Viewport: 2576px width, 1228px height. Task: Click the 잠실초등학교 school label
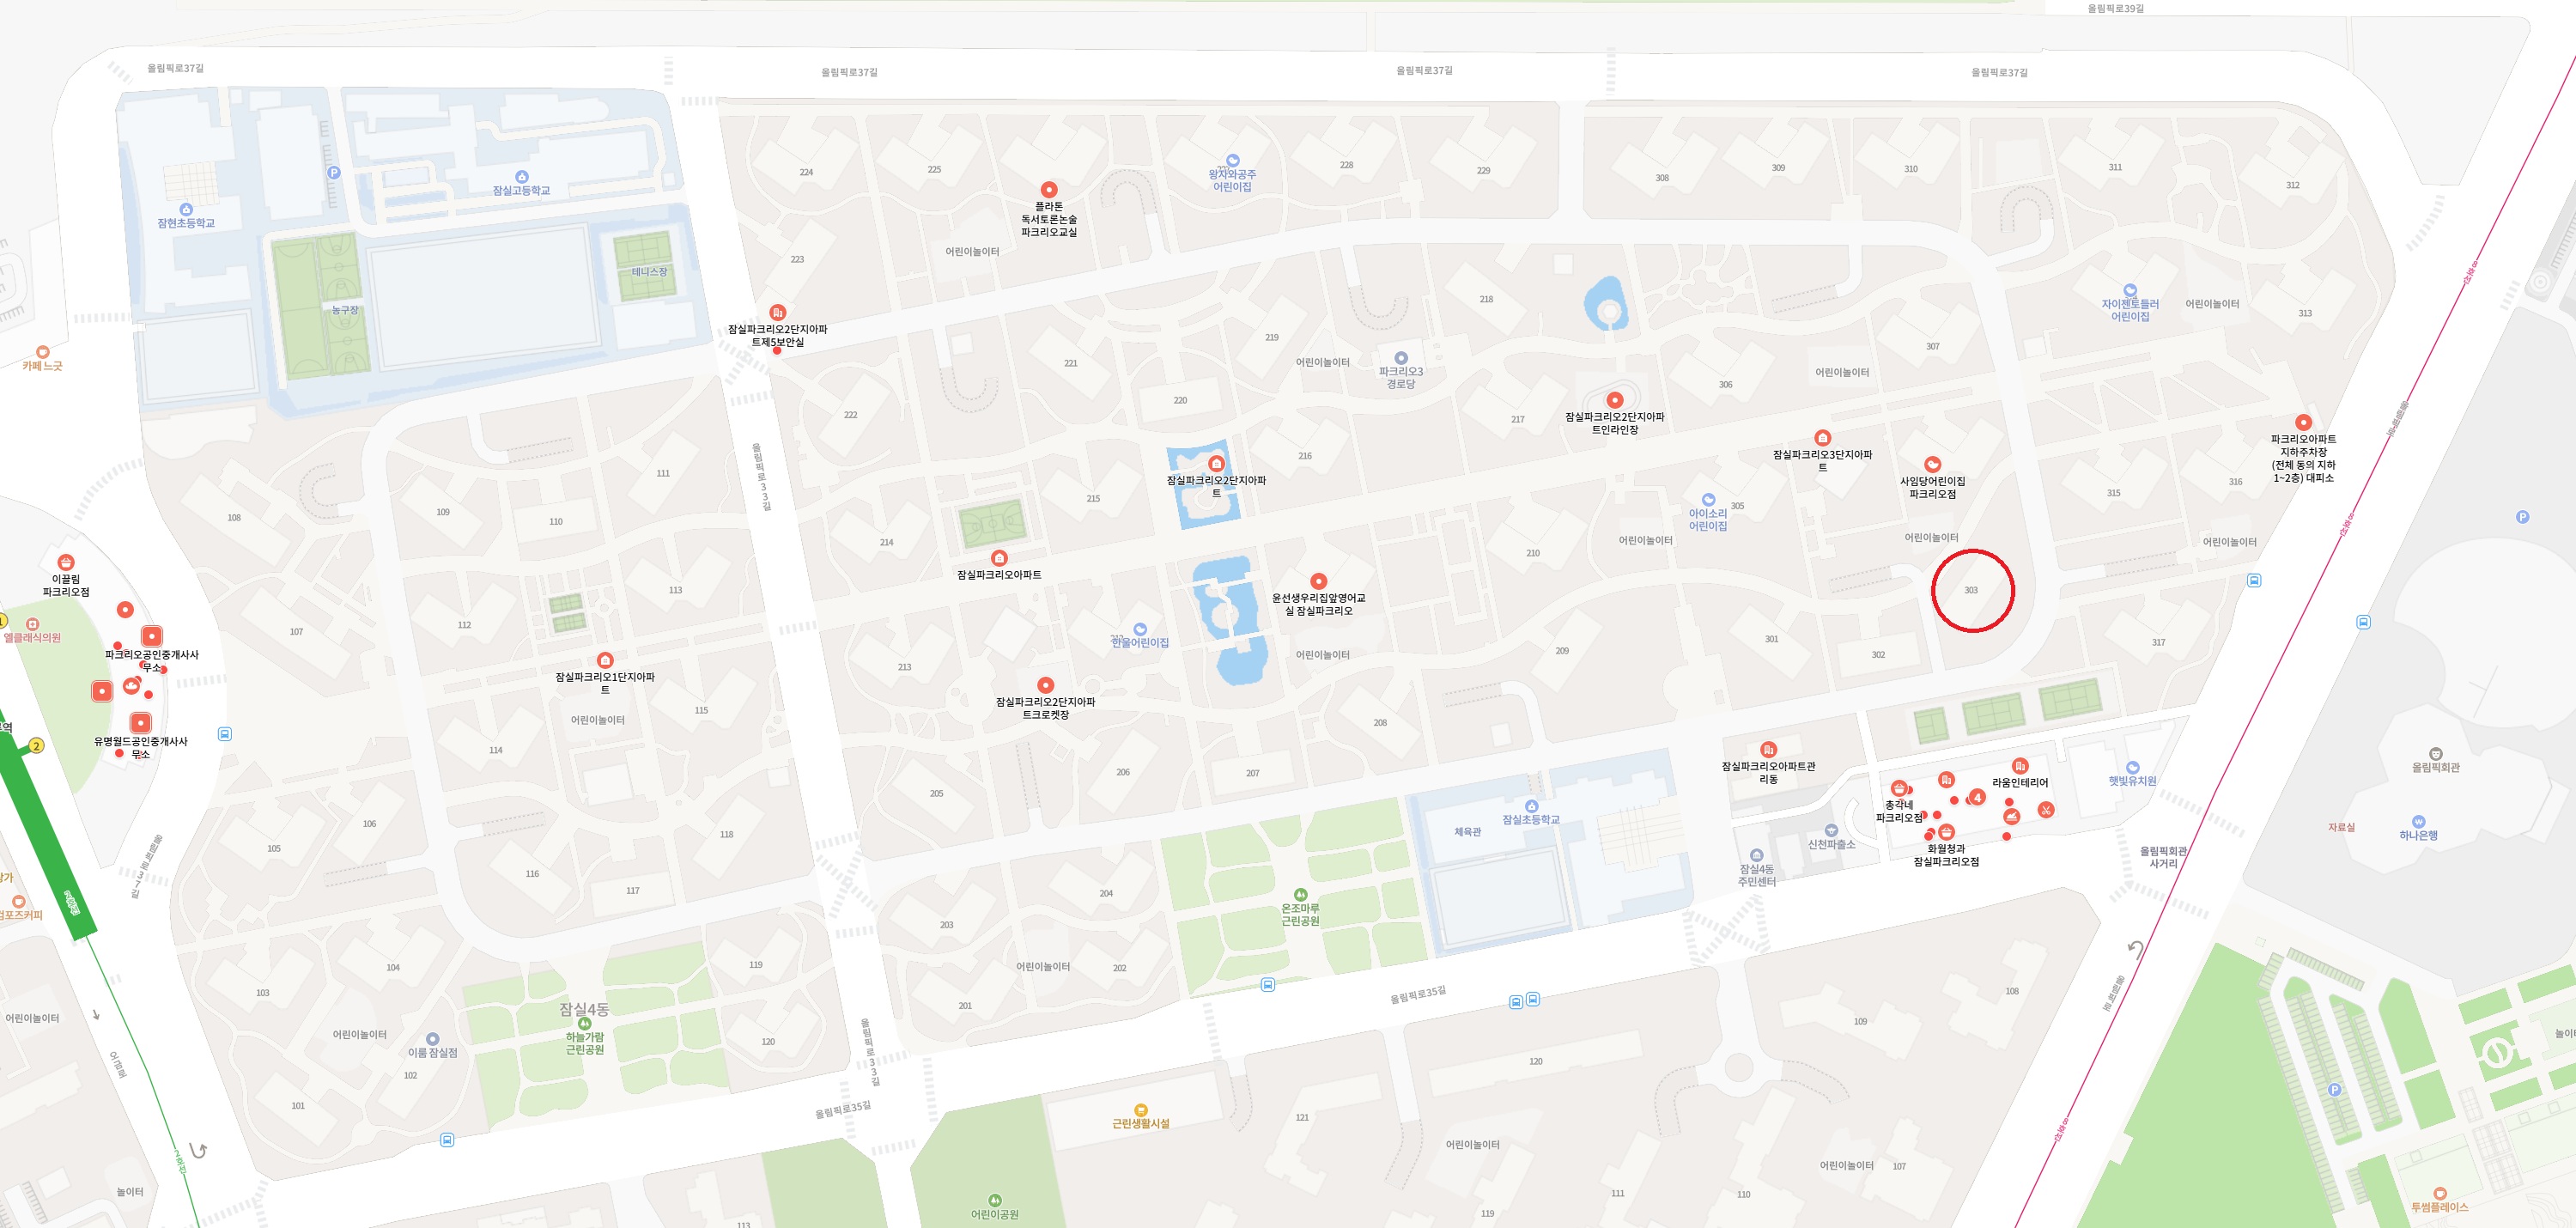pyautogui.click(x=1530, y=820)
